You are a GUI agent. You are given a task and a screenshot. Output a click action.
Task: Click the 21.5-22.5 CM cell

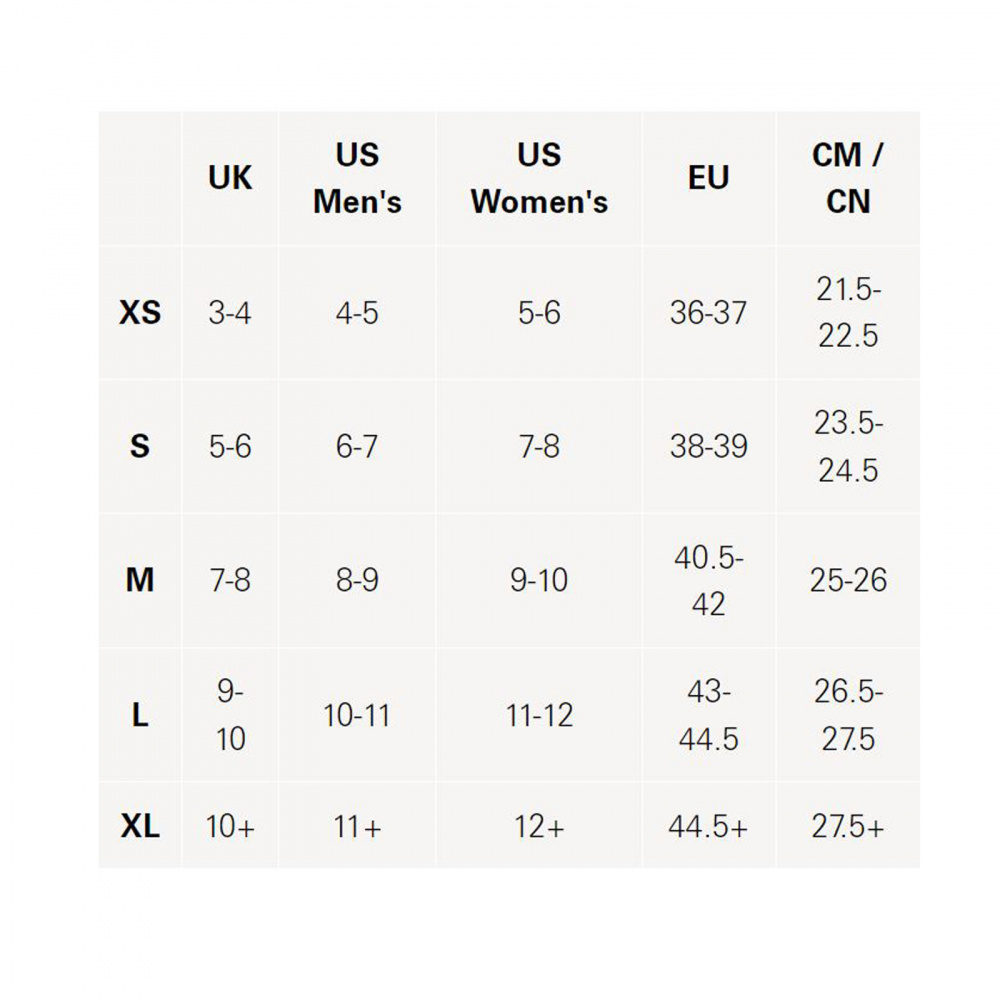click(847, 312)
